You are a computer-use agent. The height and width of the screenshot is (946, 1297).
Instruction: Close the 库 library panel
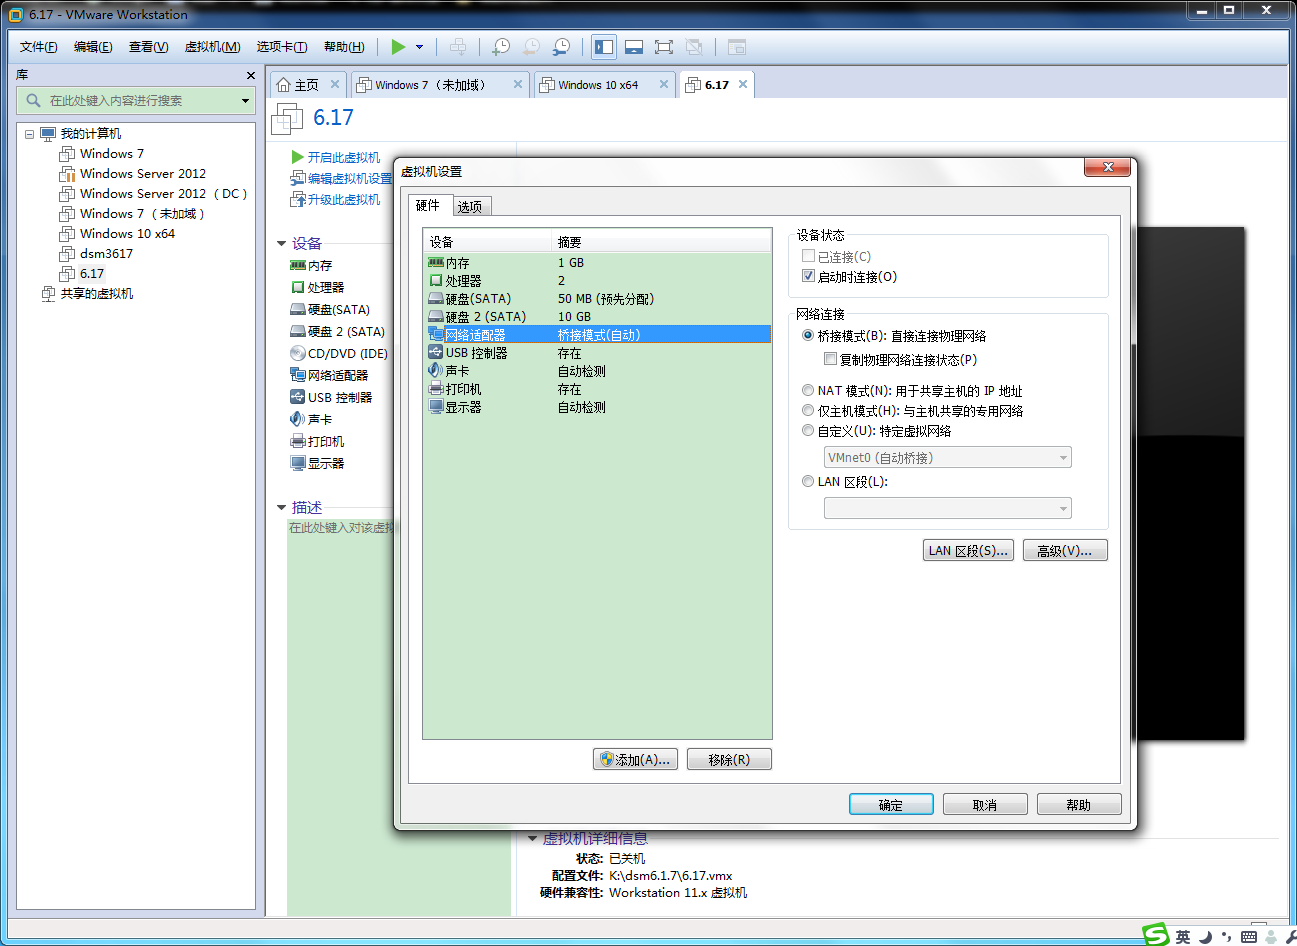(x=251, y=75)
